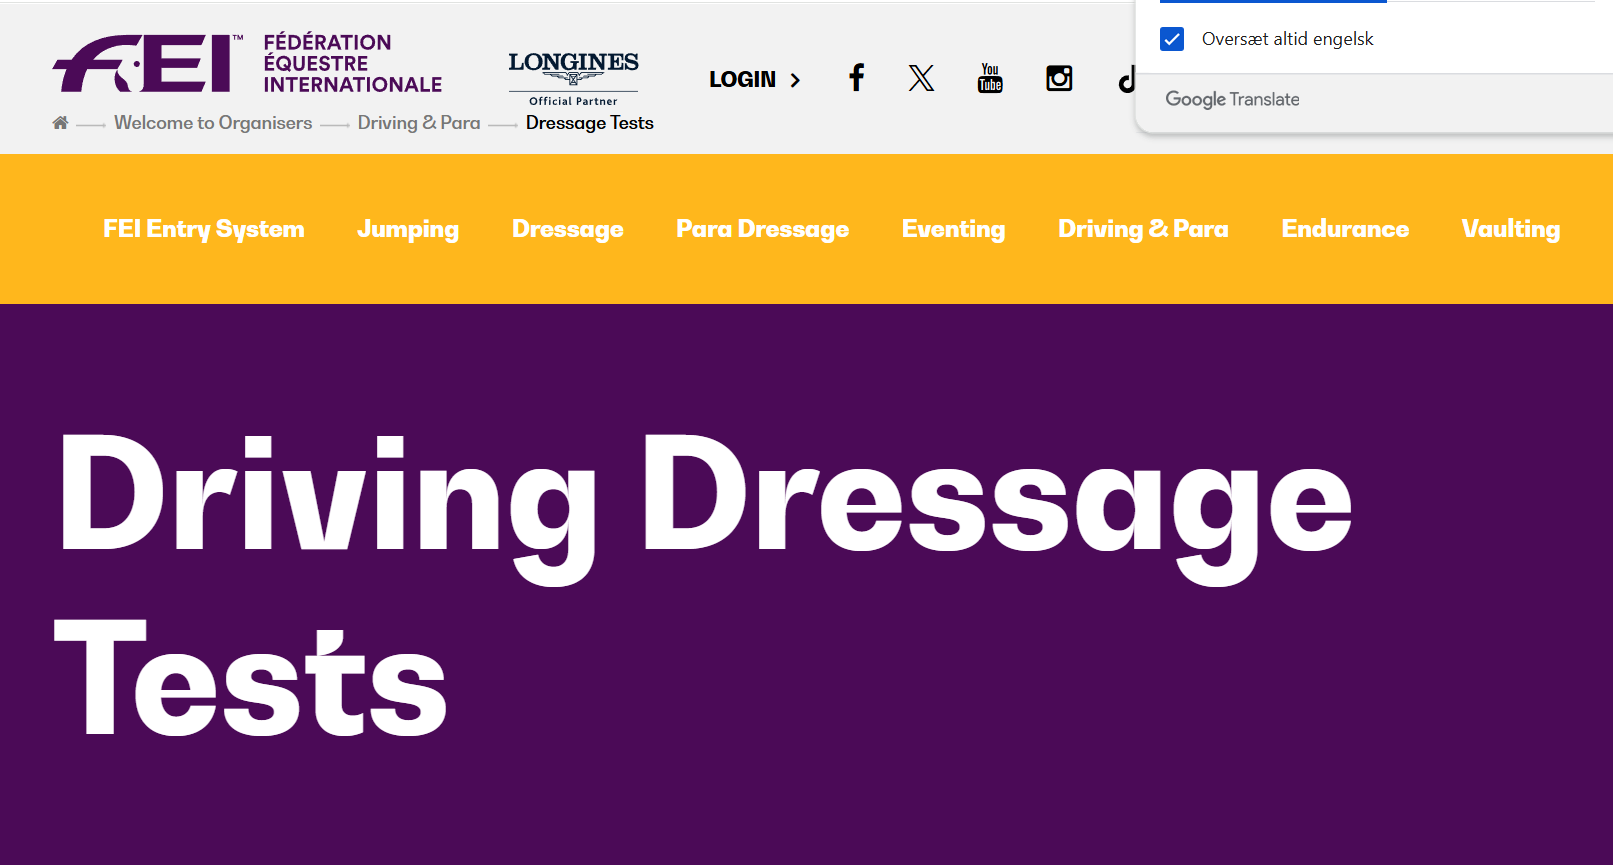Go to Para Dressage section

coord(762,229)
